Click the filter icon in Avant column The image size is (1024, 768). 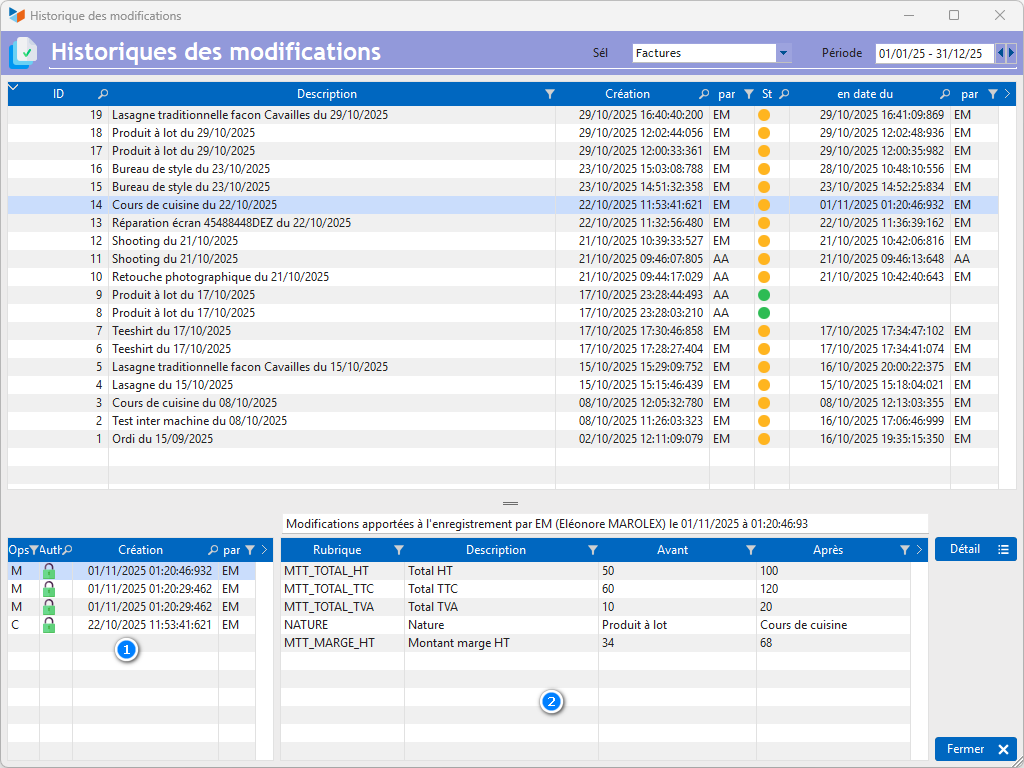click(x=751, y=550)
